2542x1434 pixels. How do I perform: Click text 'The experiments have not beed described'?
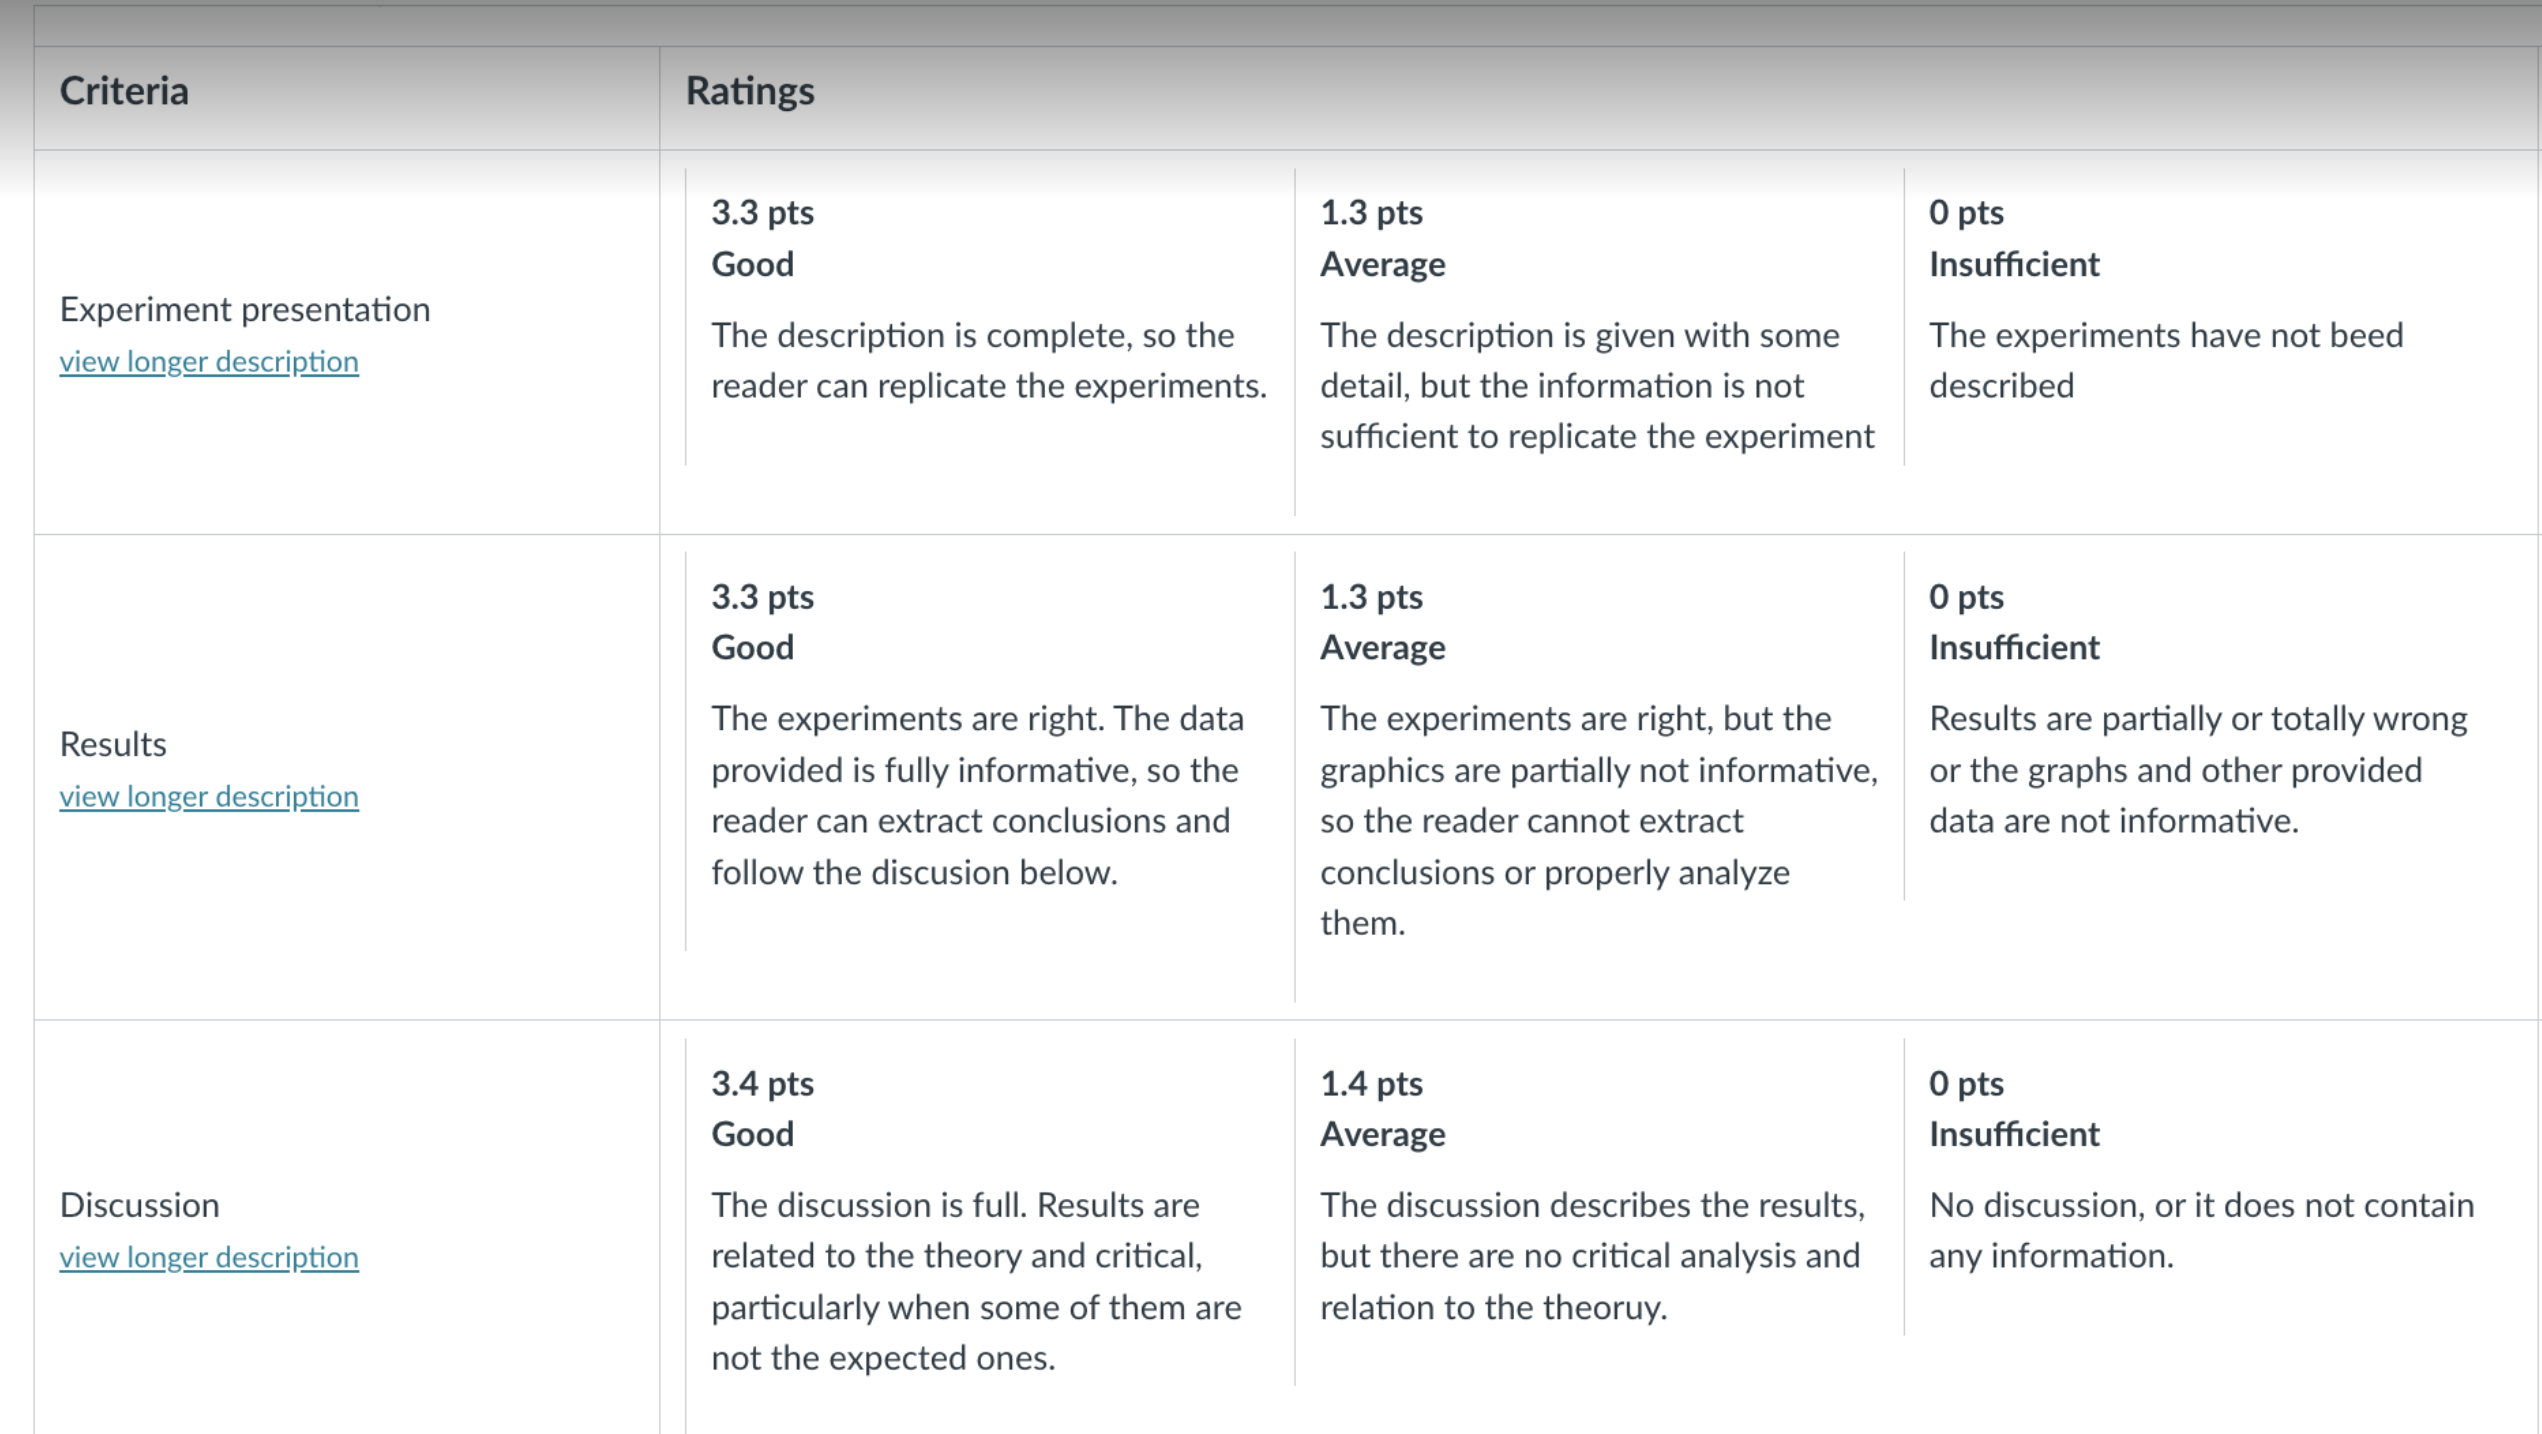pos(2166,360)
